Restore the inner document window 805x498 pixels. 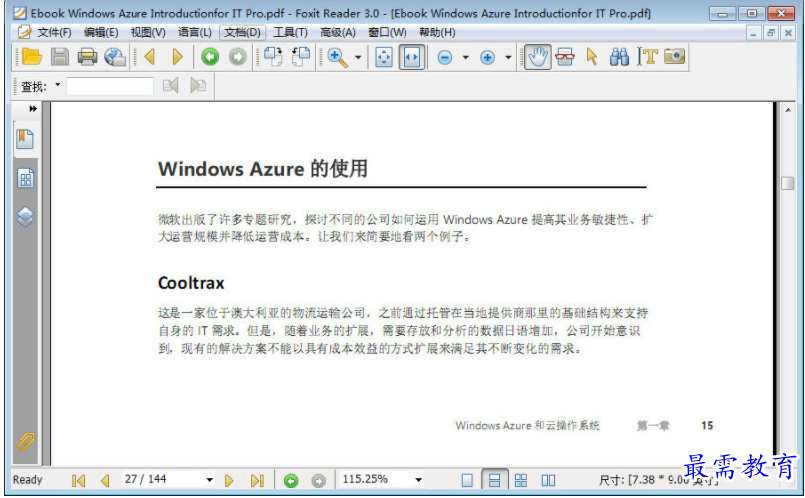771,33
